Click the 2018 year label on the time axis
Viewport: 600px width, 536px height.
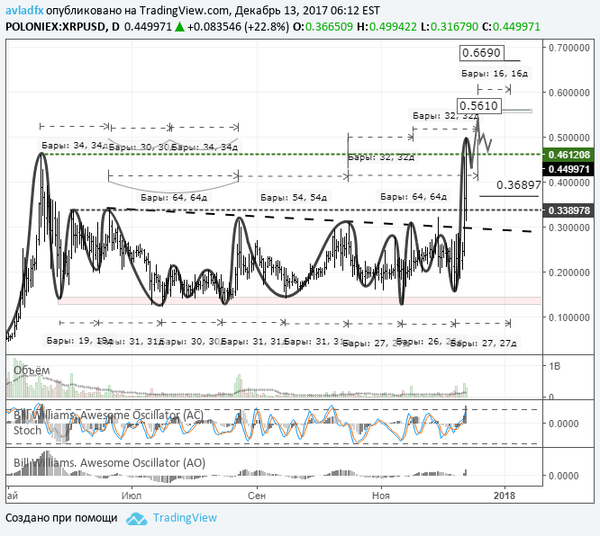(504, 496)
